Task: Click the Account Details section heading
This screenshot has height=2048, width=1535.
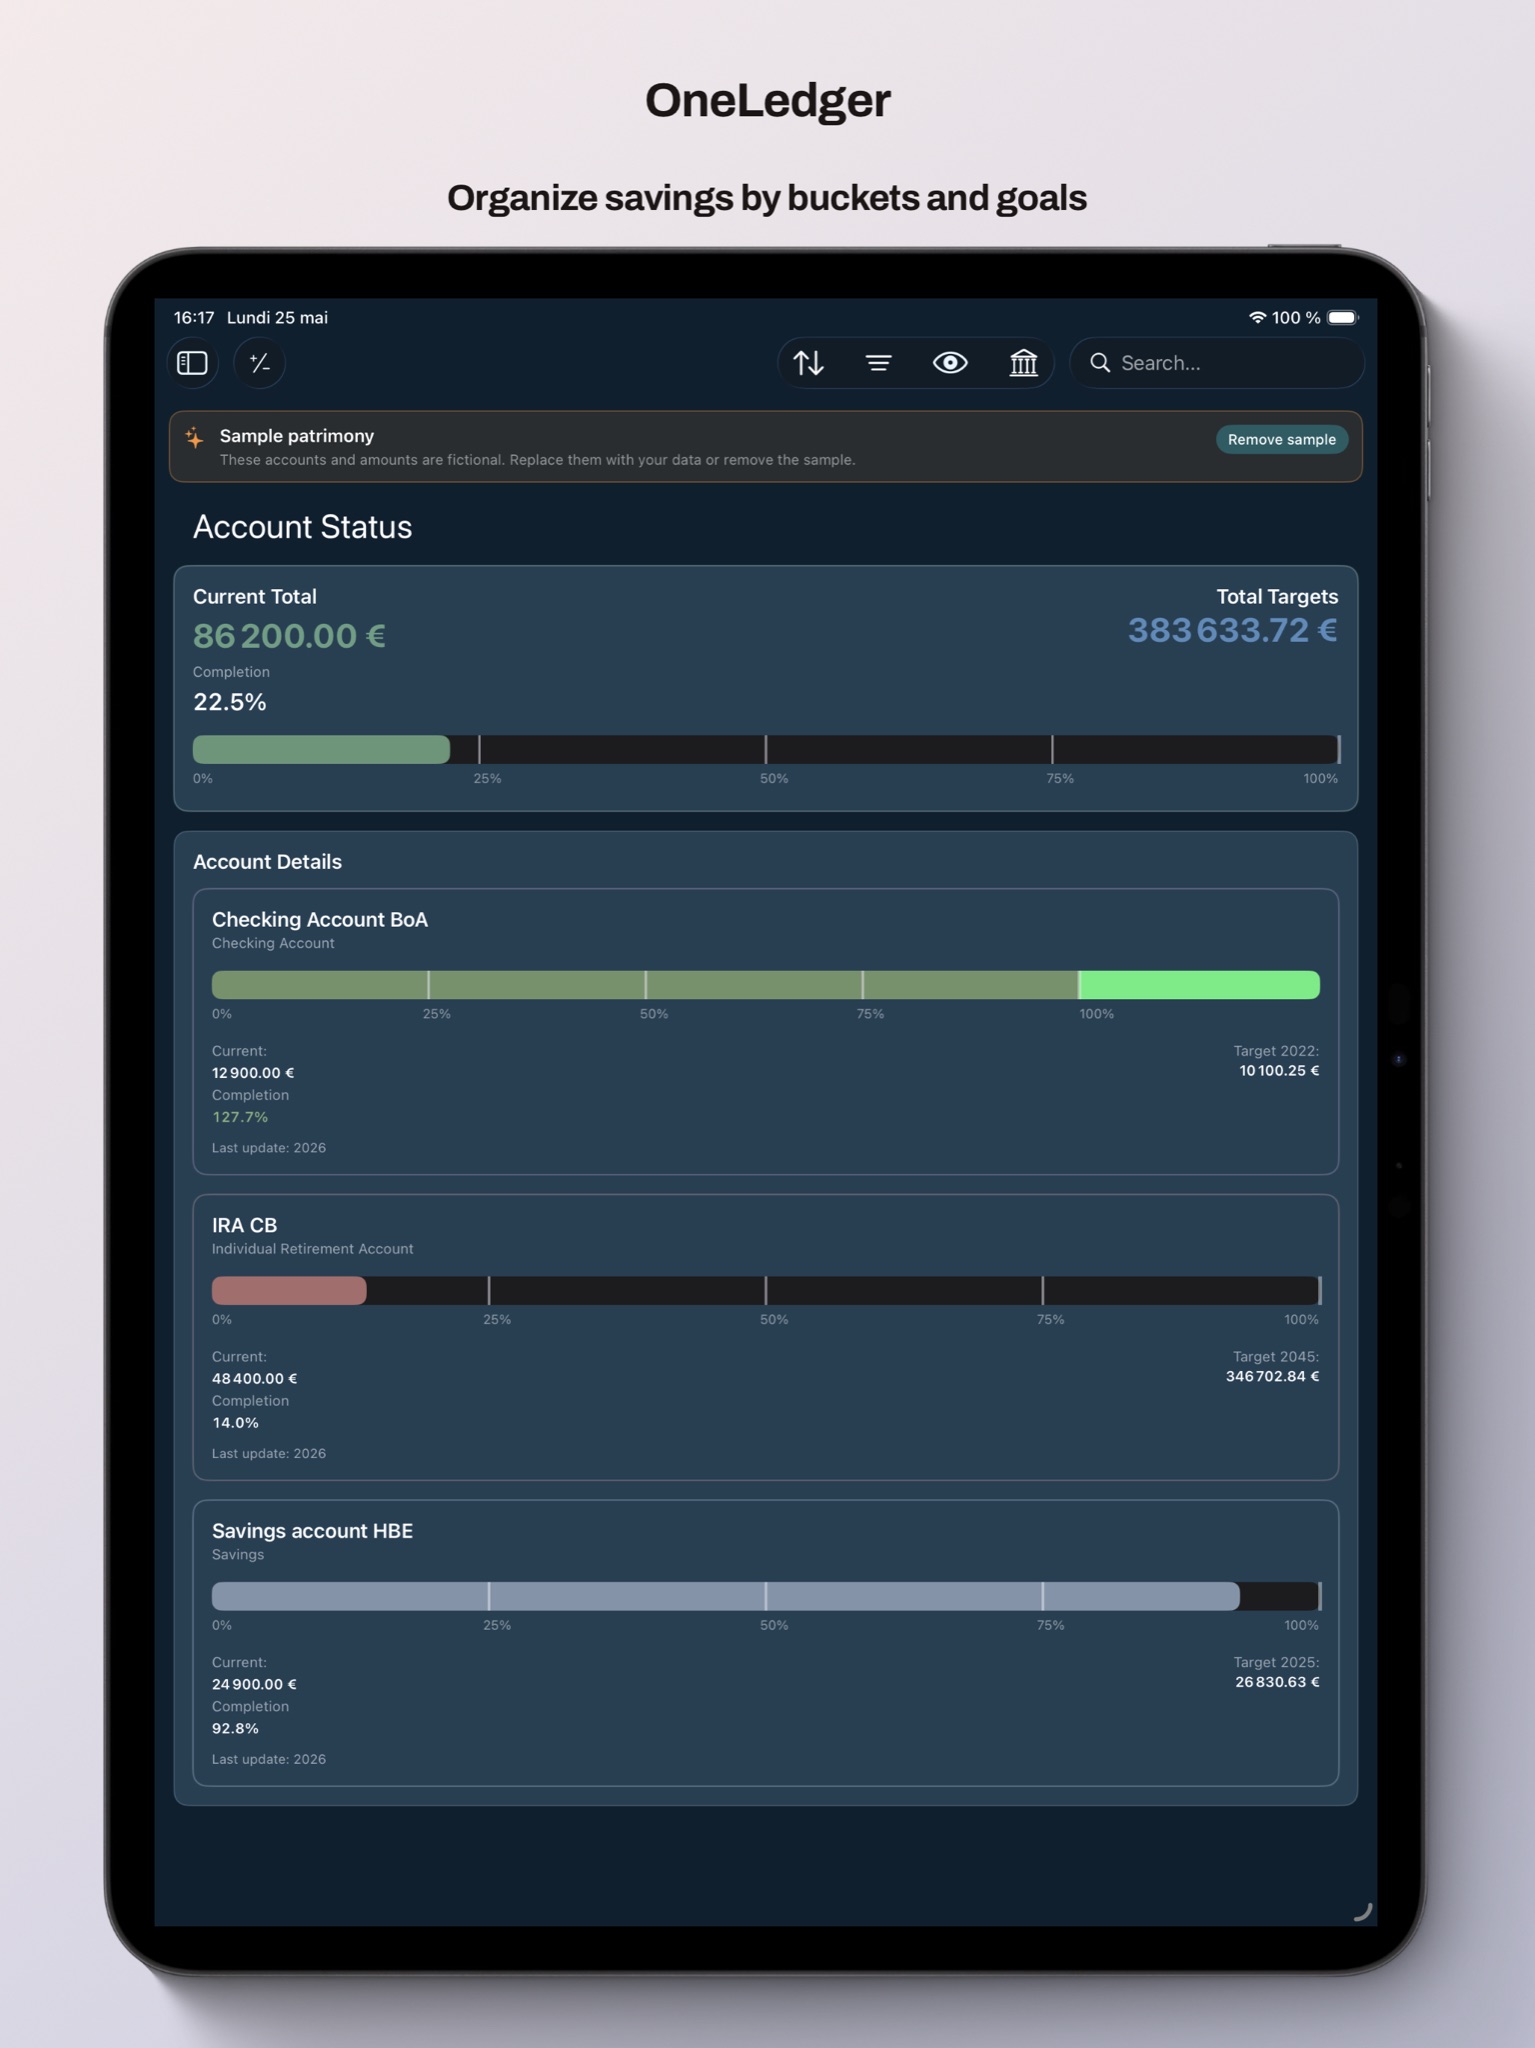Action: point(267,862)
